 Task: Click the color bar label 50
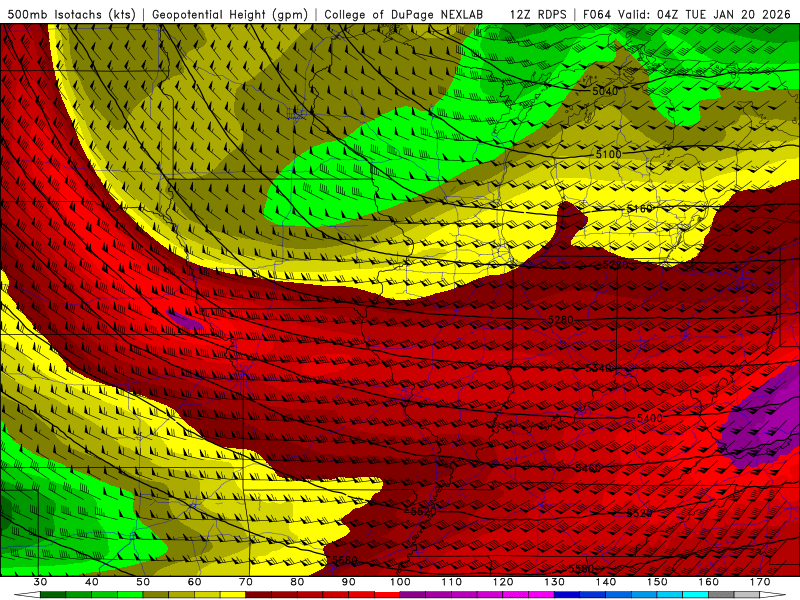[x=143, y=582]
